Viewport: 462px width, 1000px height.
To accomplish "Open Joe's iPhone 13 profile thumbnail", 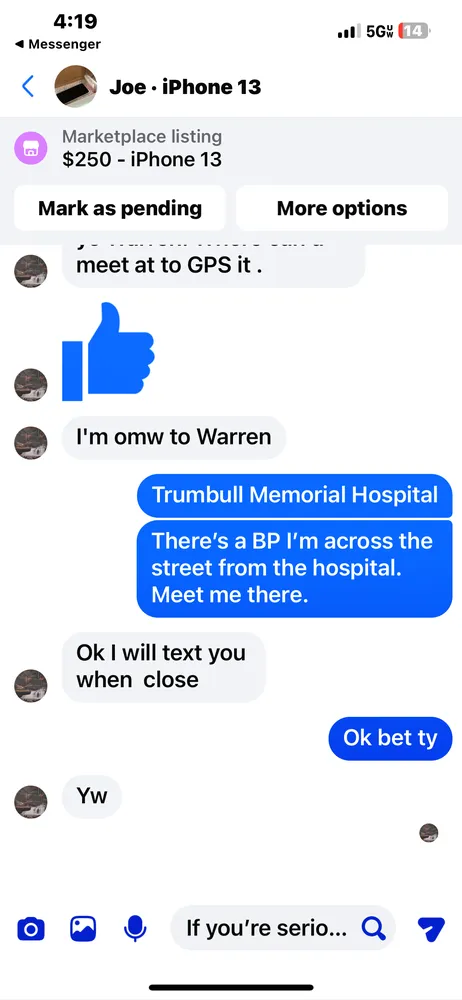I will [x=76, y=86].
